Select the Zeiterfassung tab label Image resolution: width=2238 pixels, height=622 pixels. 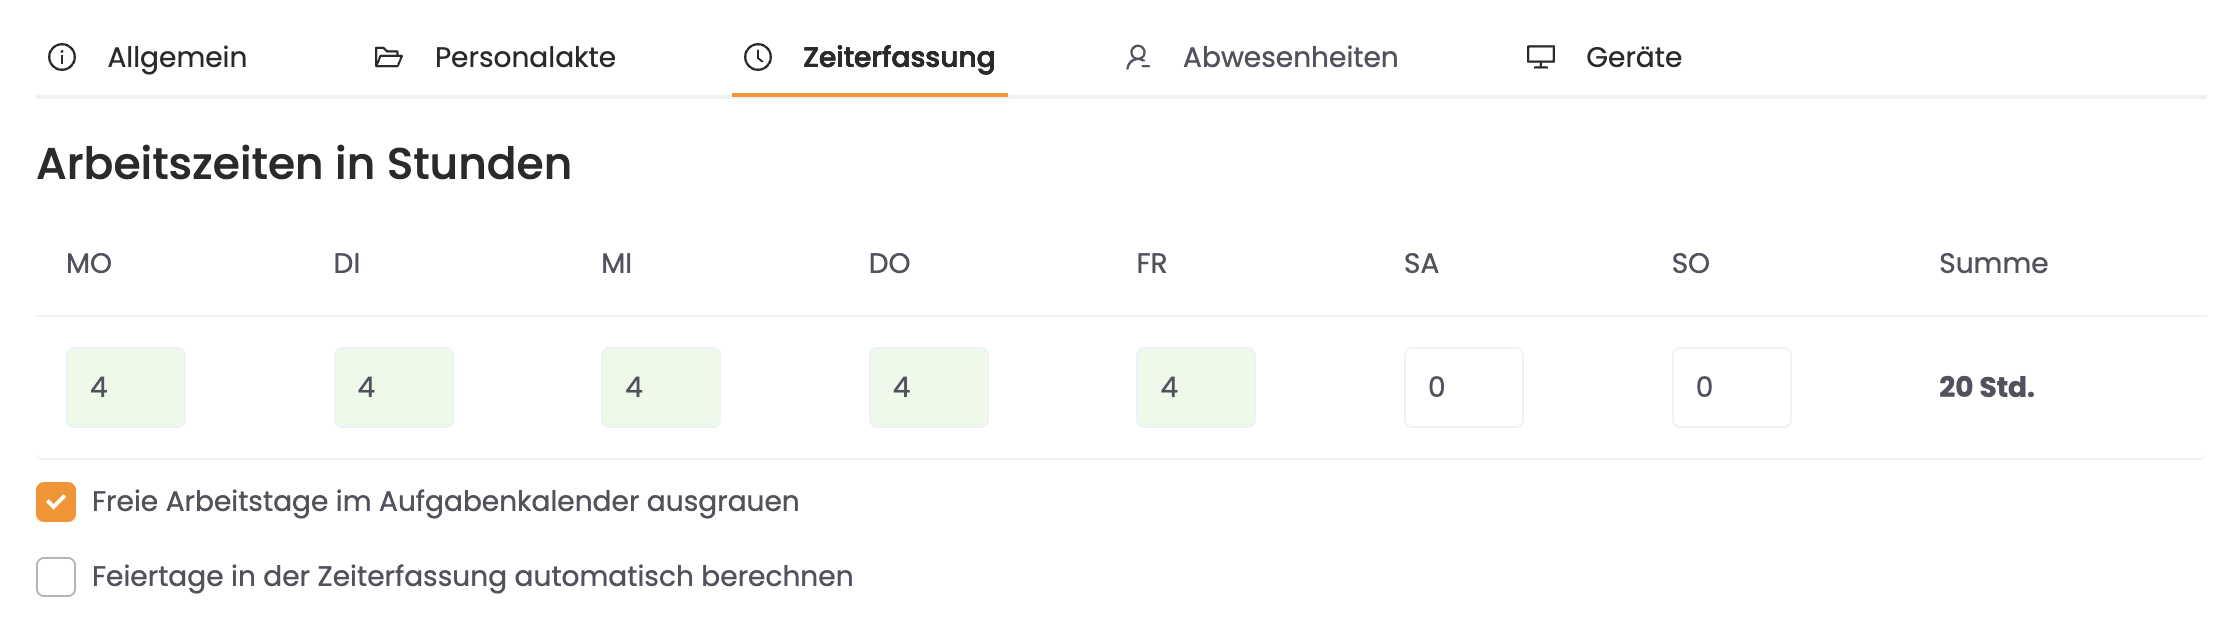point(898,58)
